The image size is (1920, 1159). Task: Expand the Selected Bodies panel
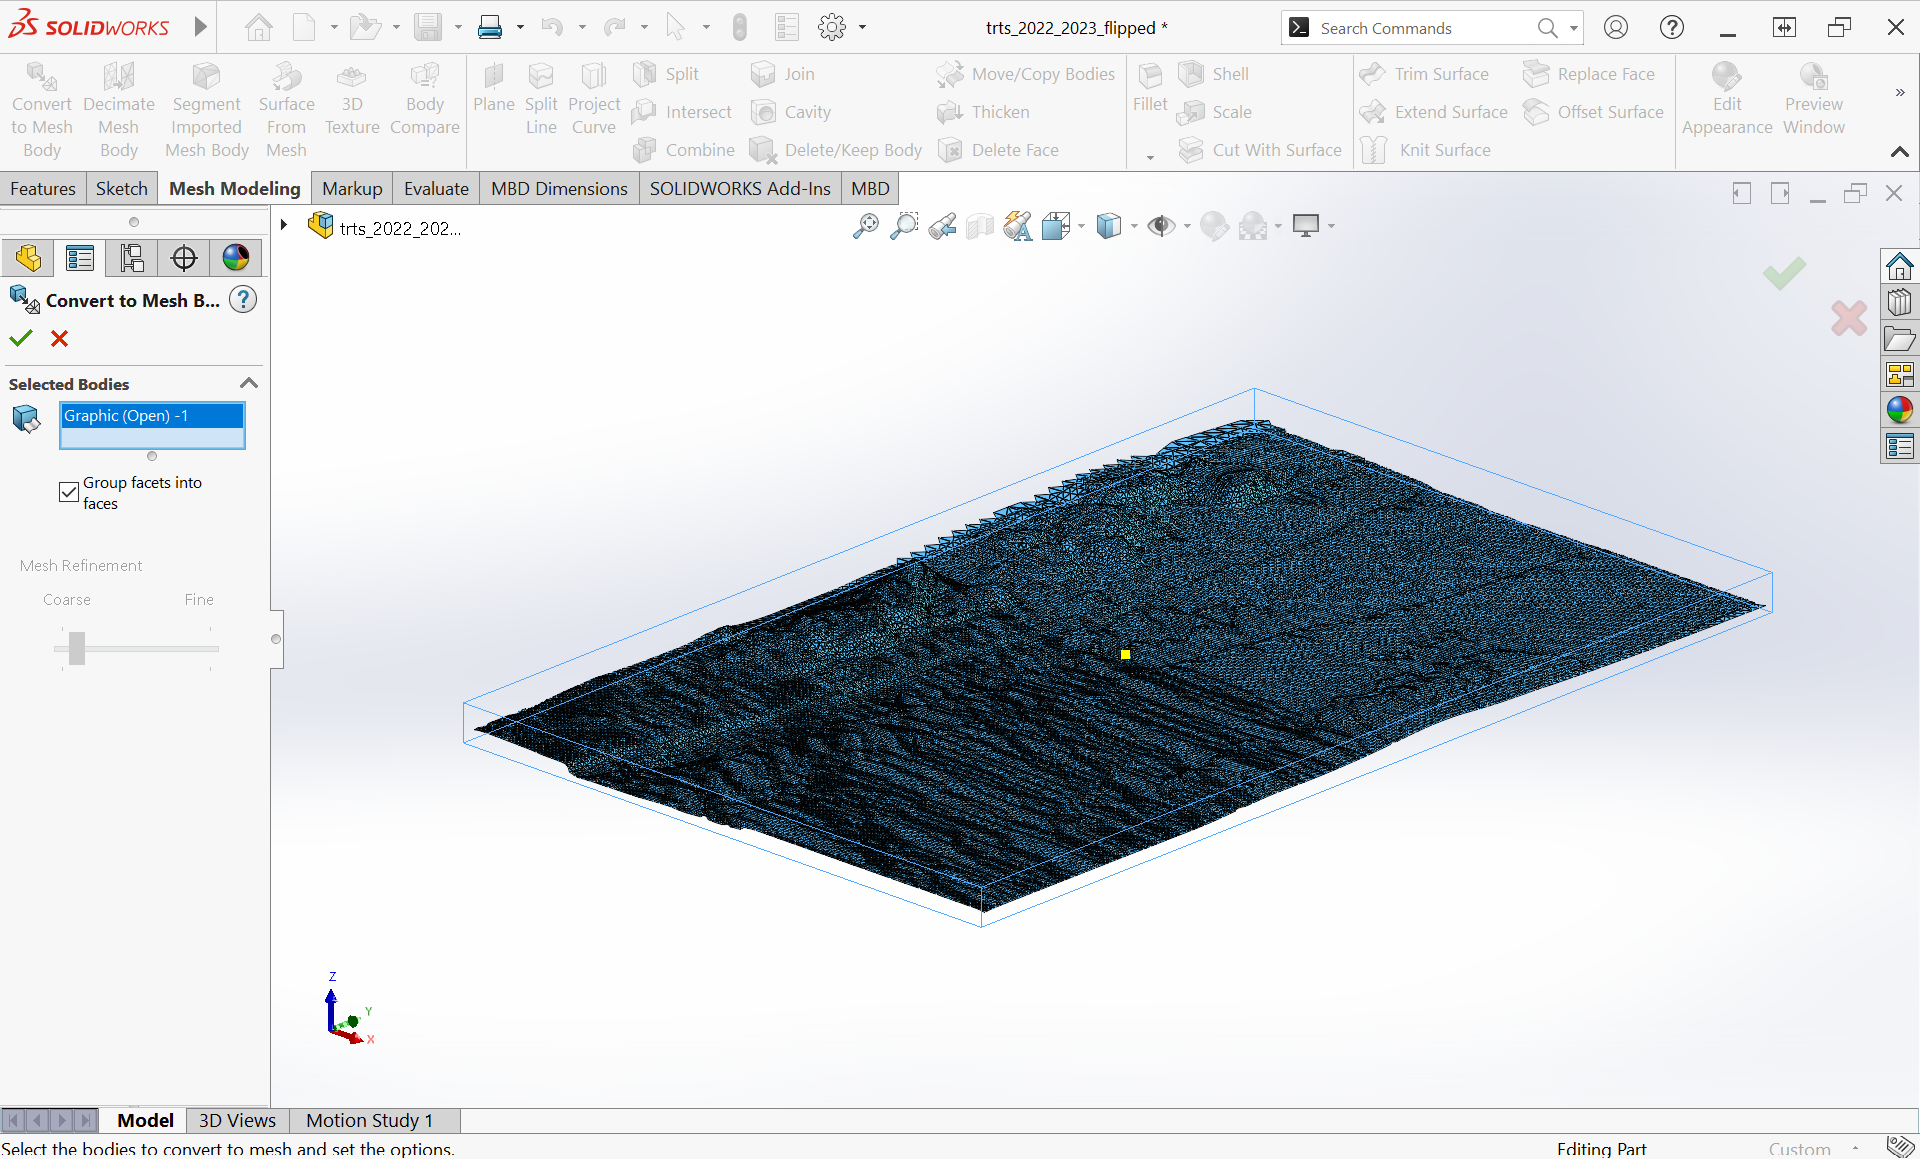[248, 381]
